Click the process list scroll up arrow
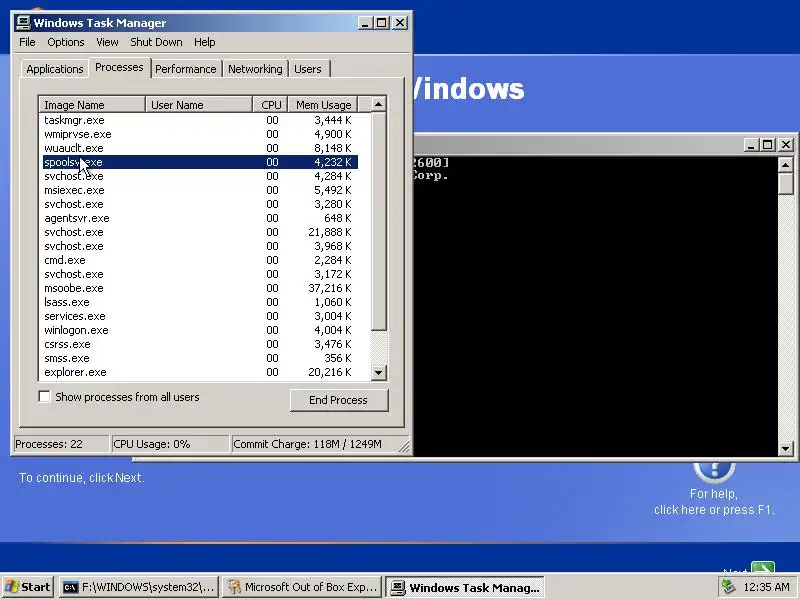The width and height of the screenshot is (800, 600). tap(378, 105)
